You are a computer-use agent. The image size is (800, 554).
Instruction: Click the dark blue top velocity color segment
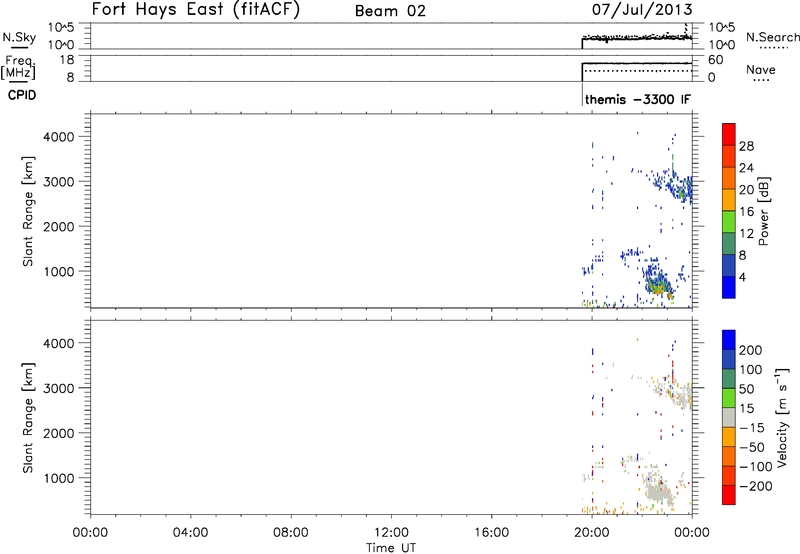pyautogui.click(x=729, y=340)
